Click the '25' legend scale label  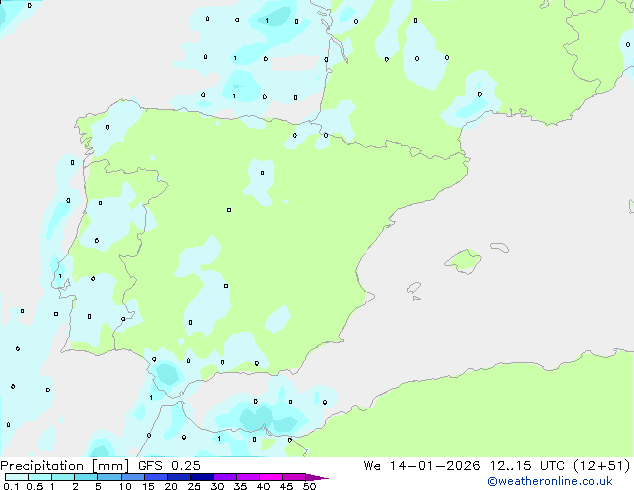[x=194, y=486]
